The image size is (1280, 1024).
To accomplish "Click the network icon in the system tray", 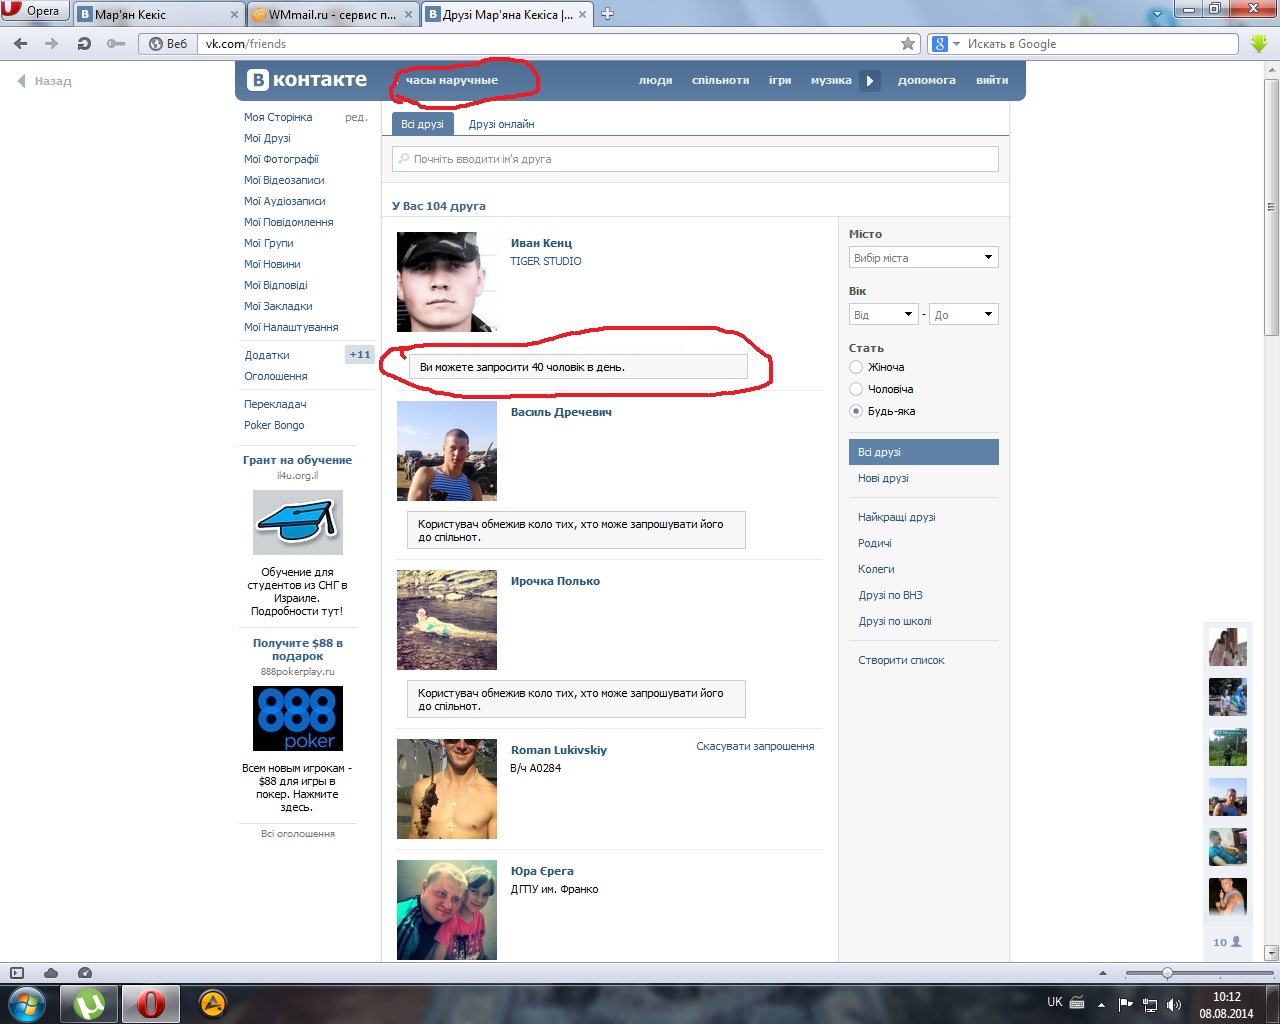I will [x=1150, y=1005].
